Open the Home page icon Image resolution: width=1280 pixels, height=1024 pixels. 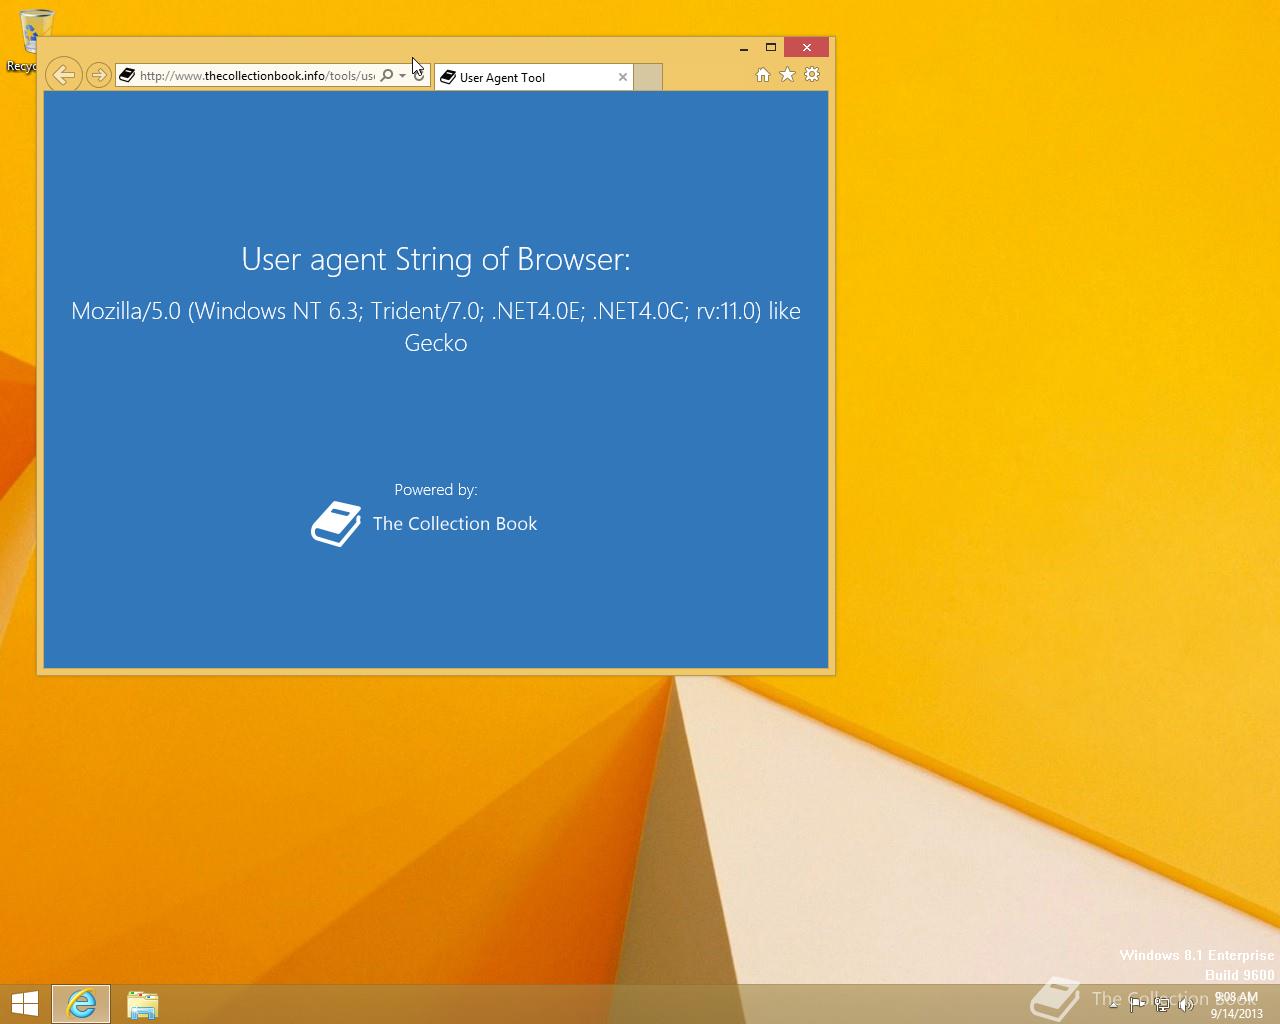(x=763, y=75)
